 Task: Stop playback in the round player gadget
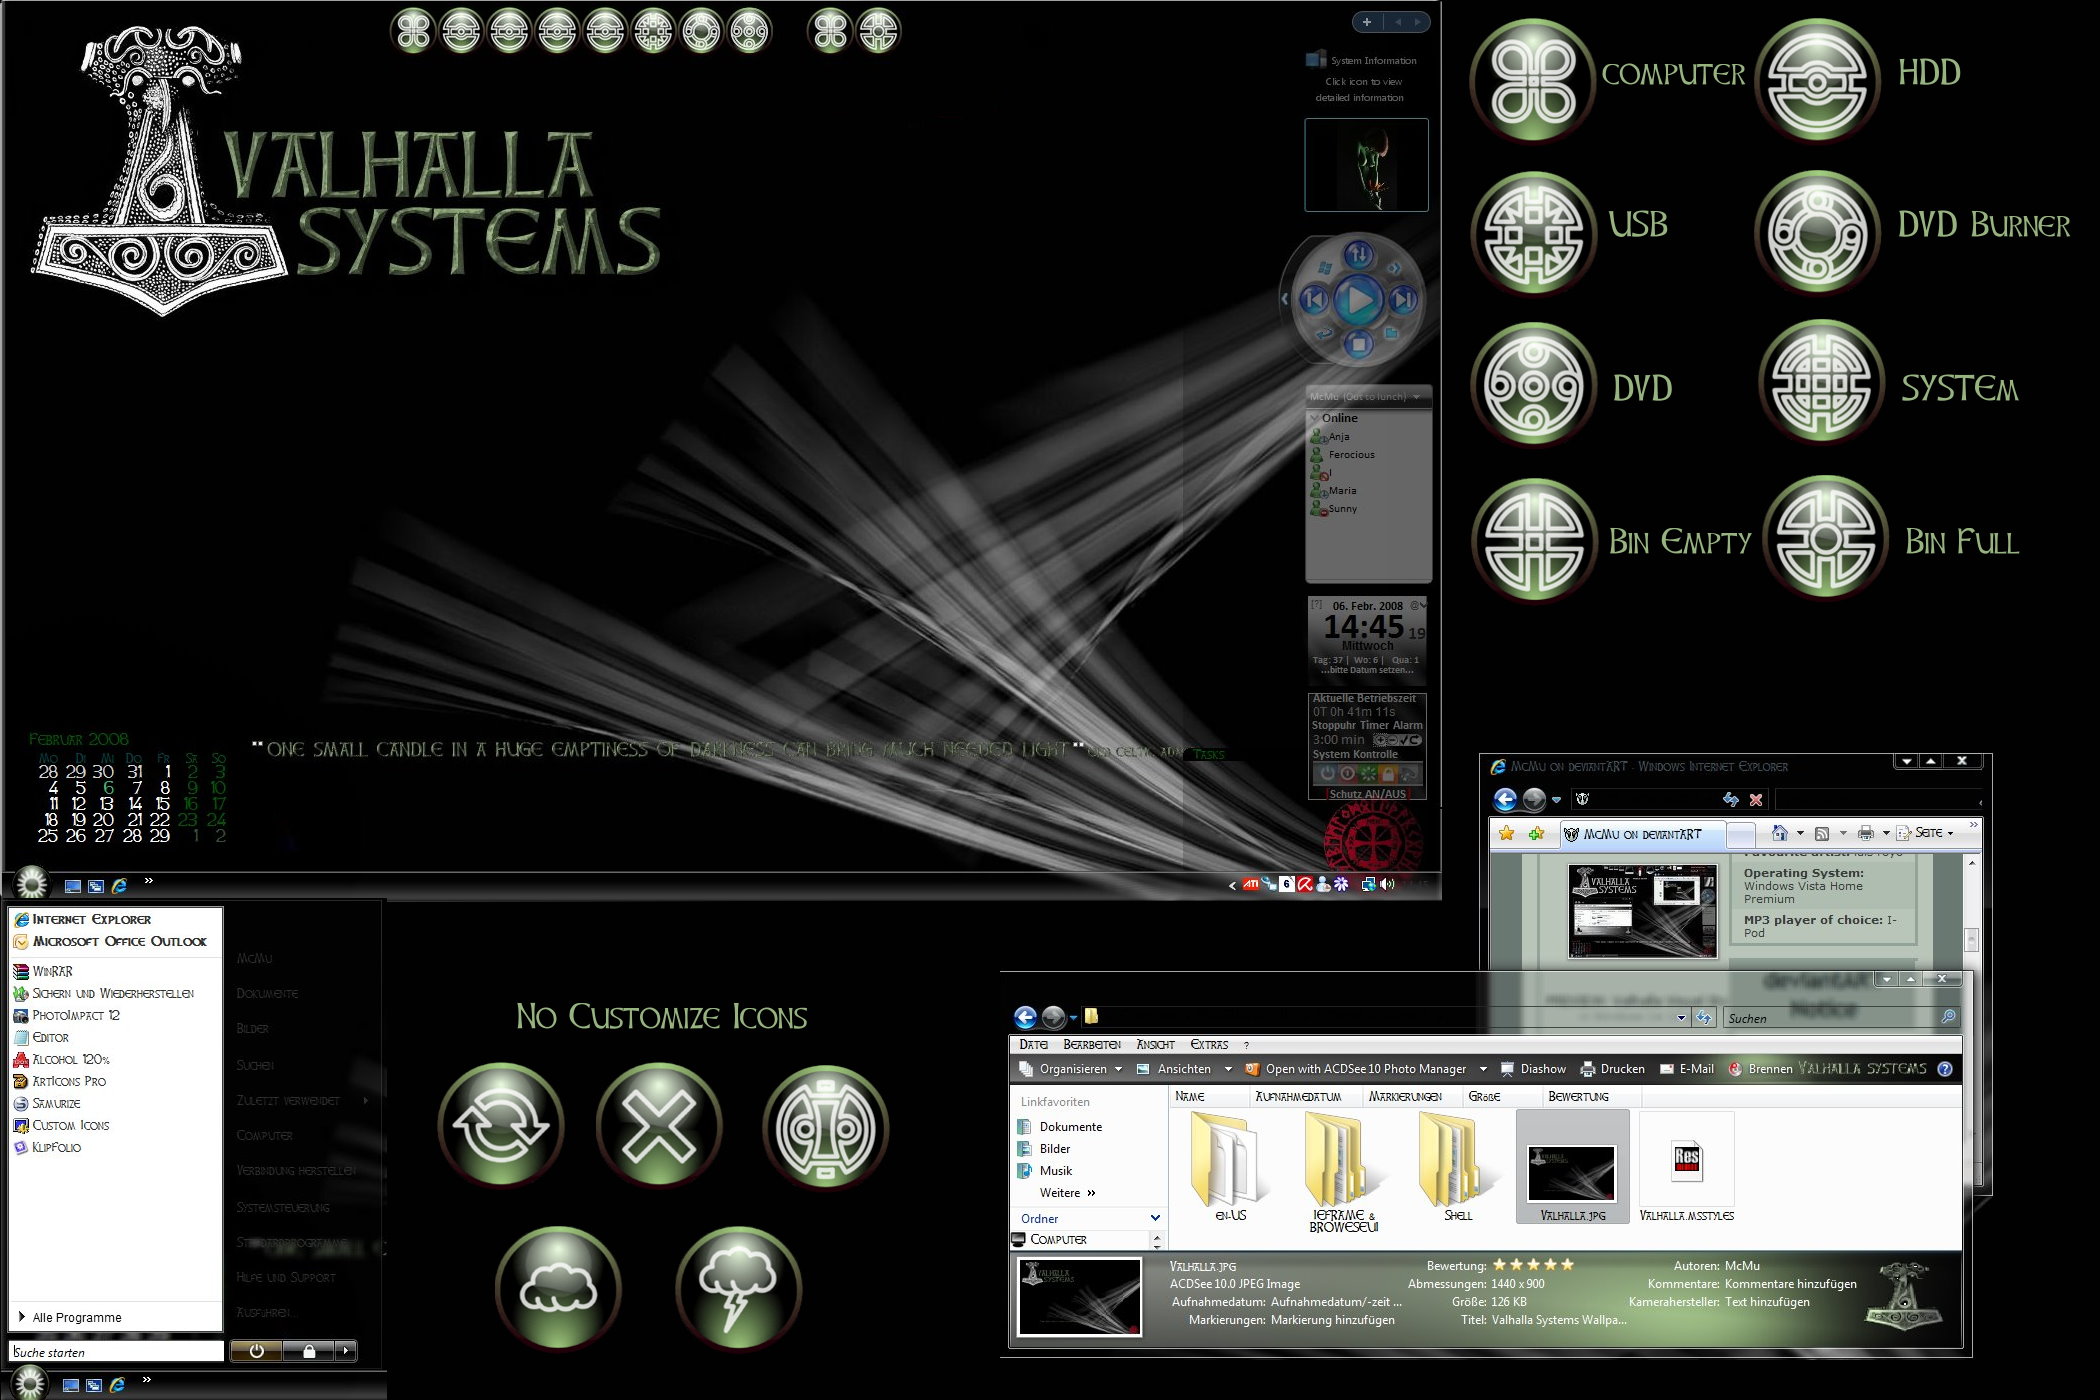coord(1358,345)
